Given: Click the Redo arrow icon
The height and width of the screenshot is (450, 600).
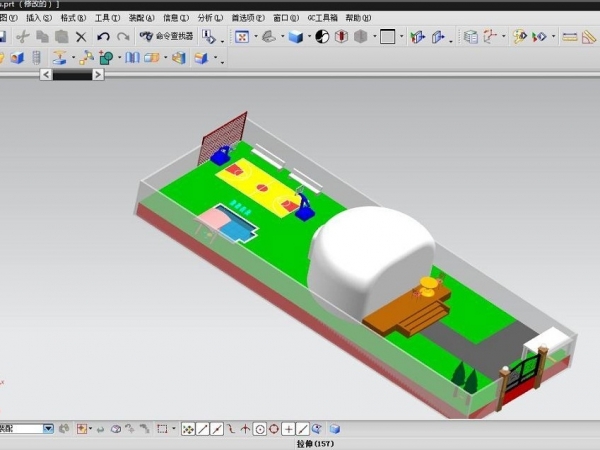Looking at the screenshot, I should click(x=123, y=37).
